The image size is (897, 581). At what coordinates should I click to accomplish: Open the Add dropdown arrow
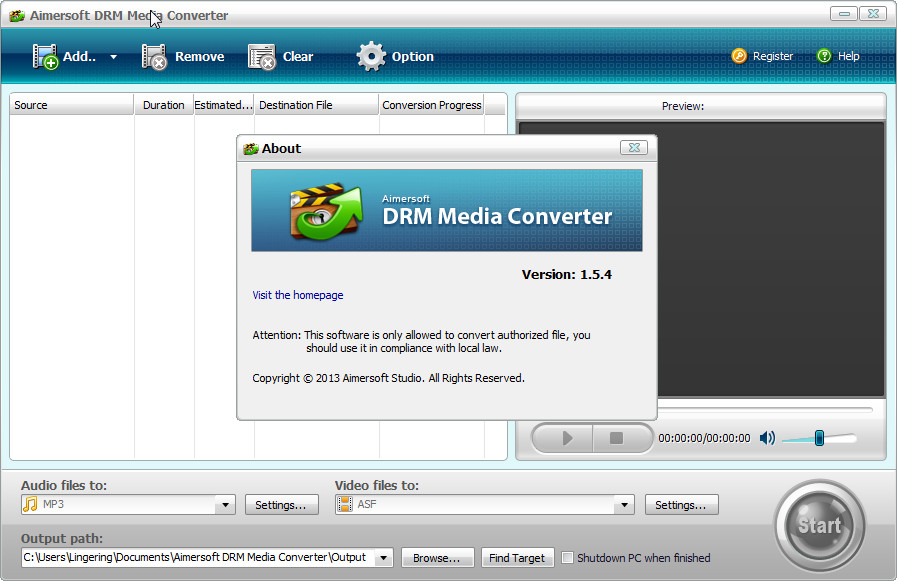point(113,57)
